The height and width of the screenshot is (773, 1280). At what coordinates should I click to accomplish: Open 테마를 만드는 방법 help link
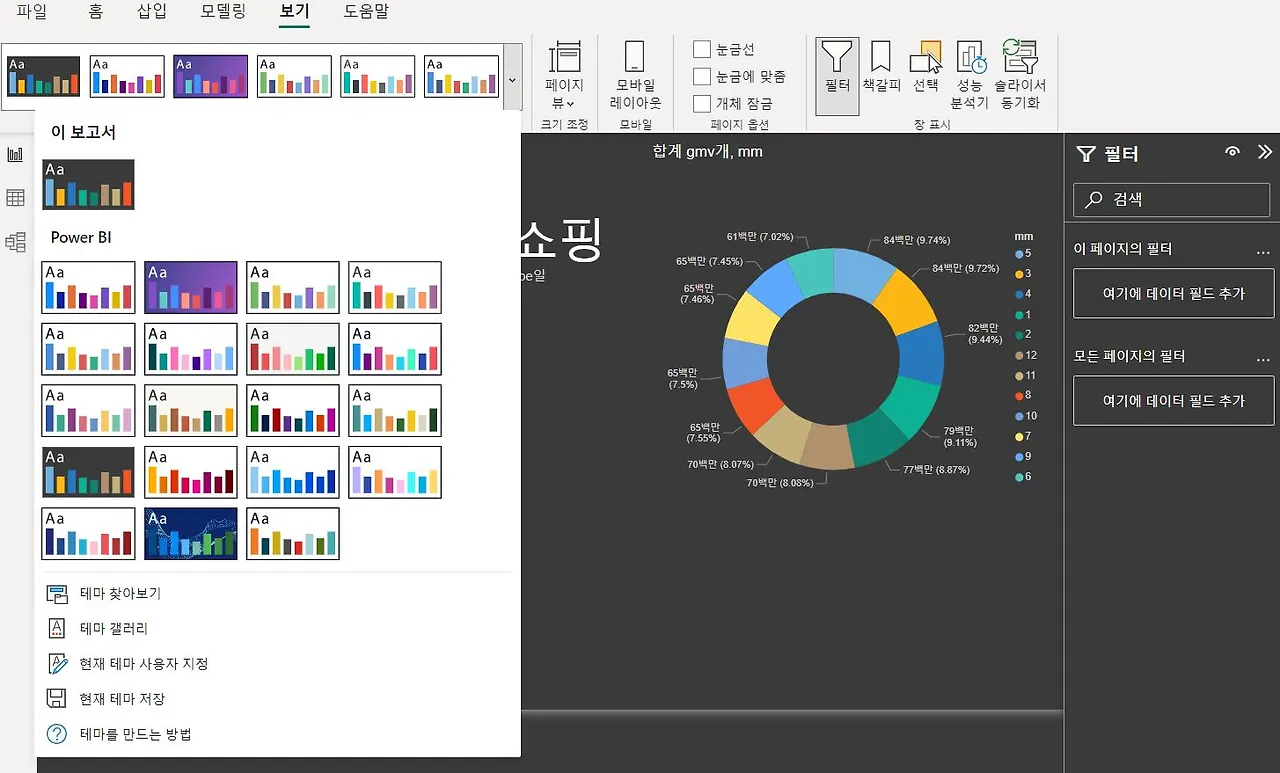click(135, 734)
